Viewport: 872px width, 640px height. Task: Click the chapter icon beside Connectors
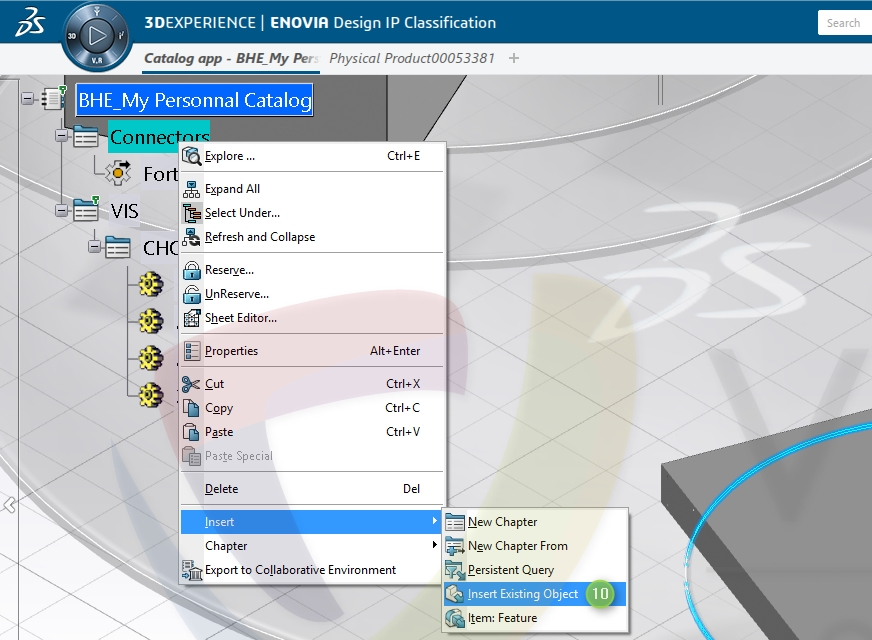tap(86, 136)
